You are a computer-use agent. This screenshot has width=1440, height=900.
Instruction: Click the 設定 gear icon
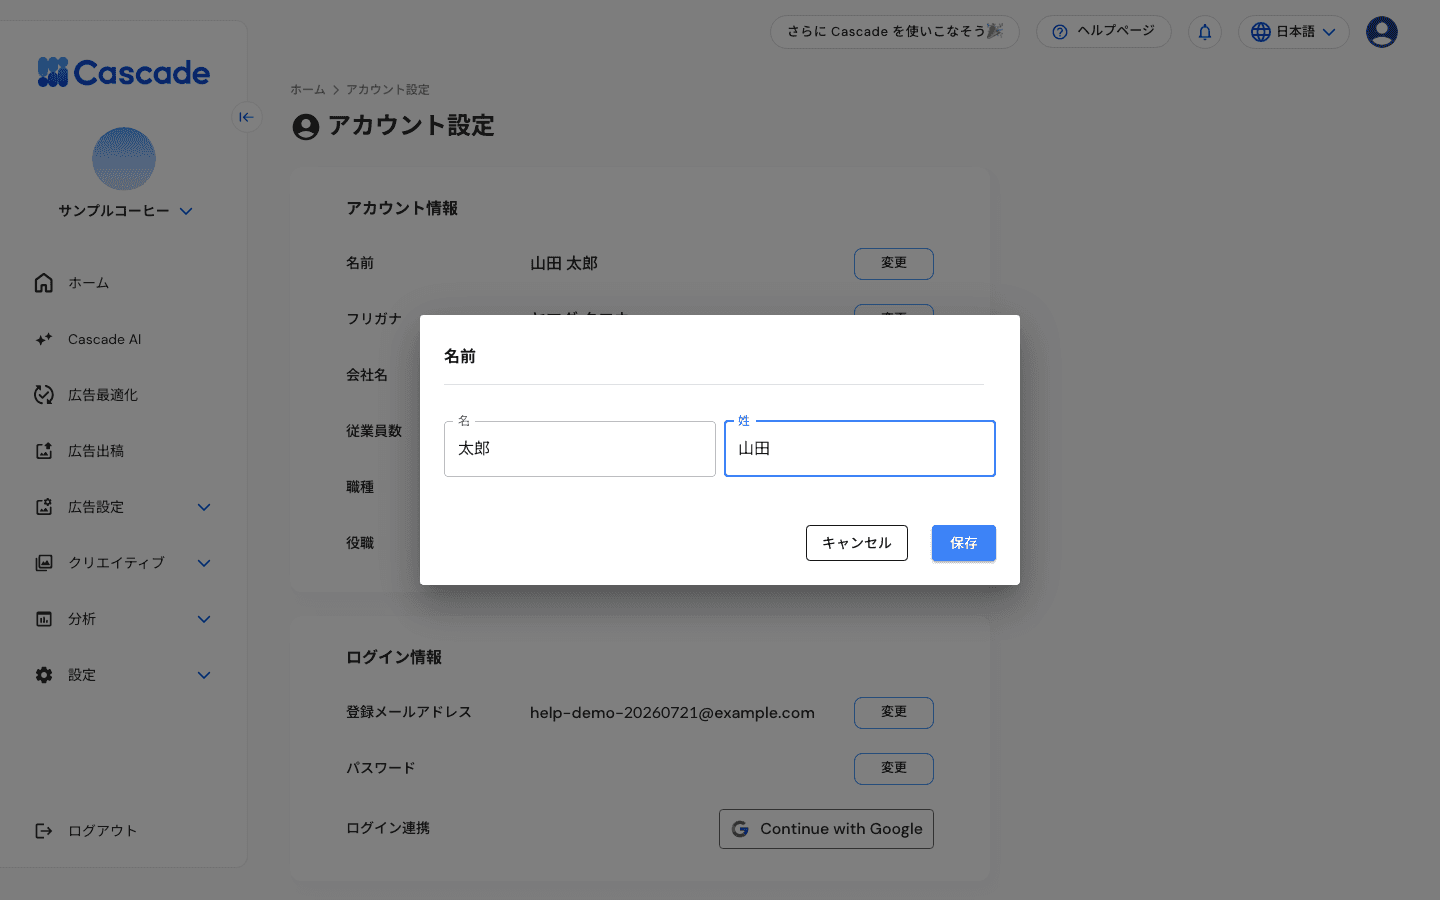44,675
